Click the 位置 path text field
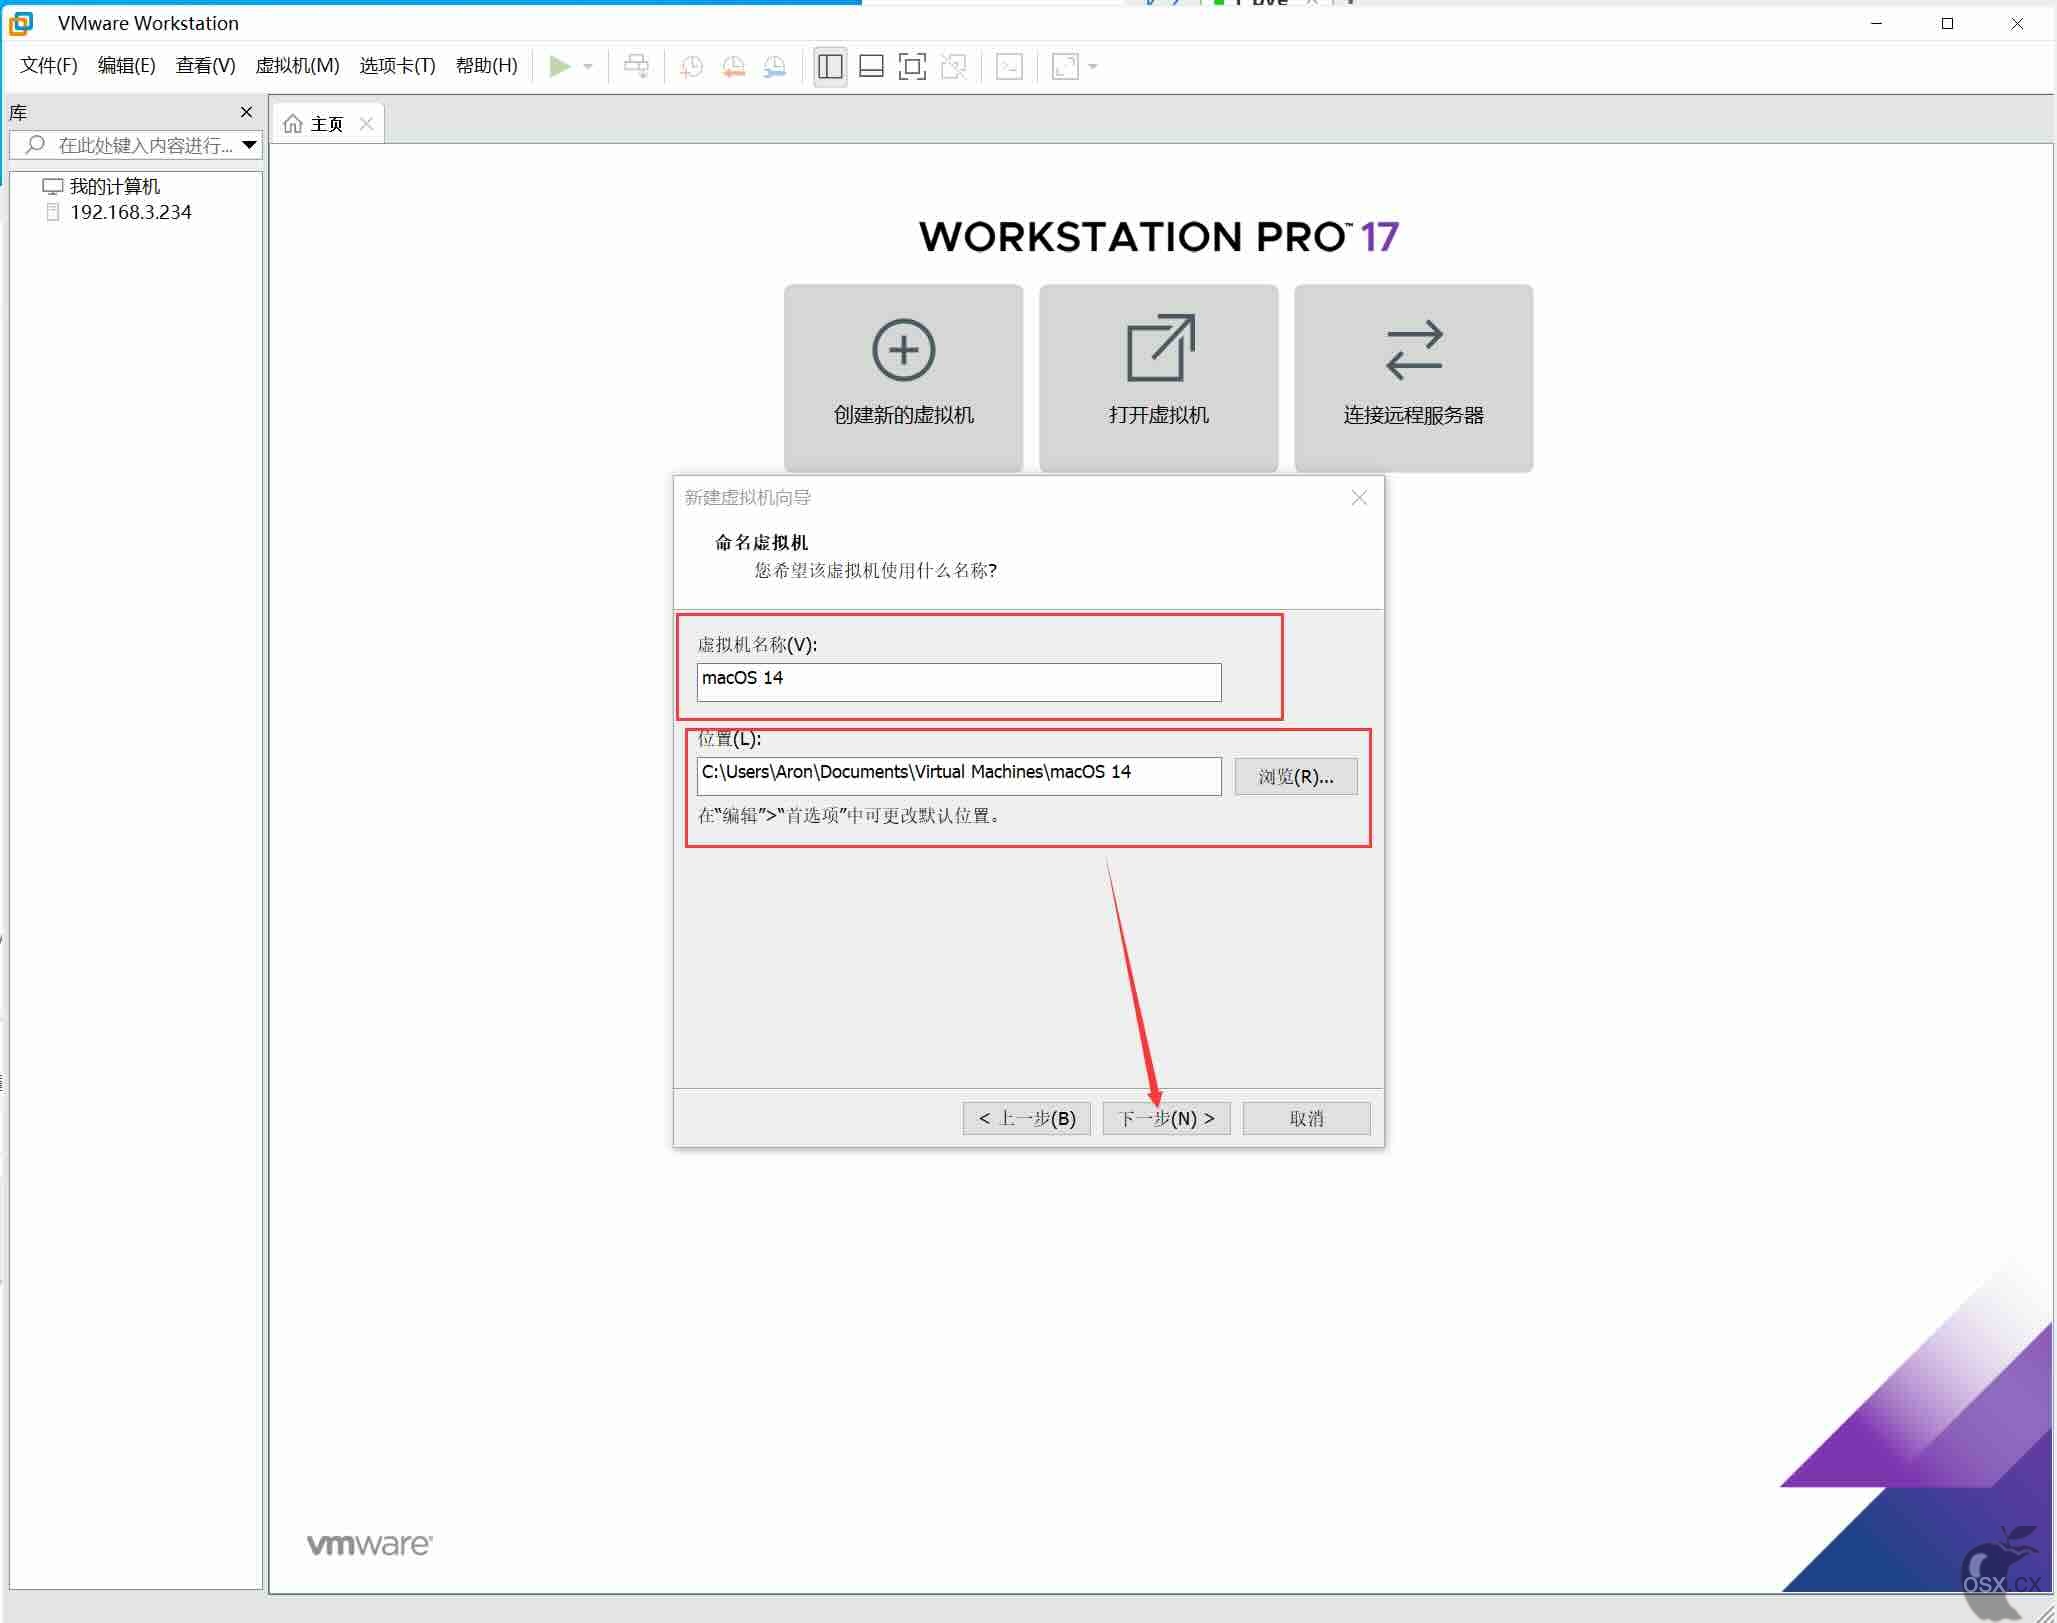 pos(959,776)
